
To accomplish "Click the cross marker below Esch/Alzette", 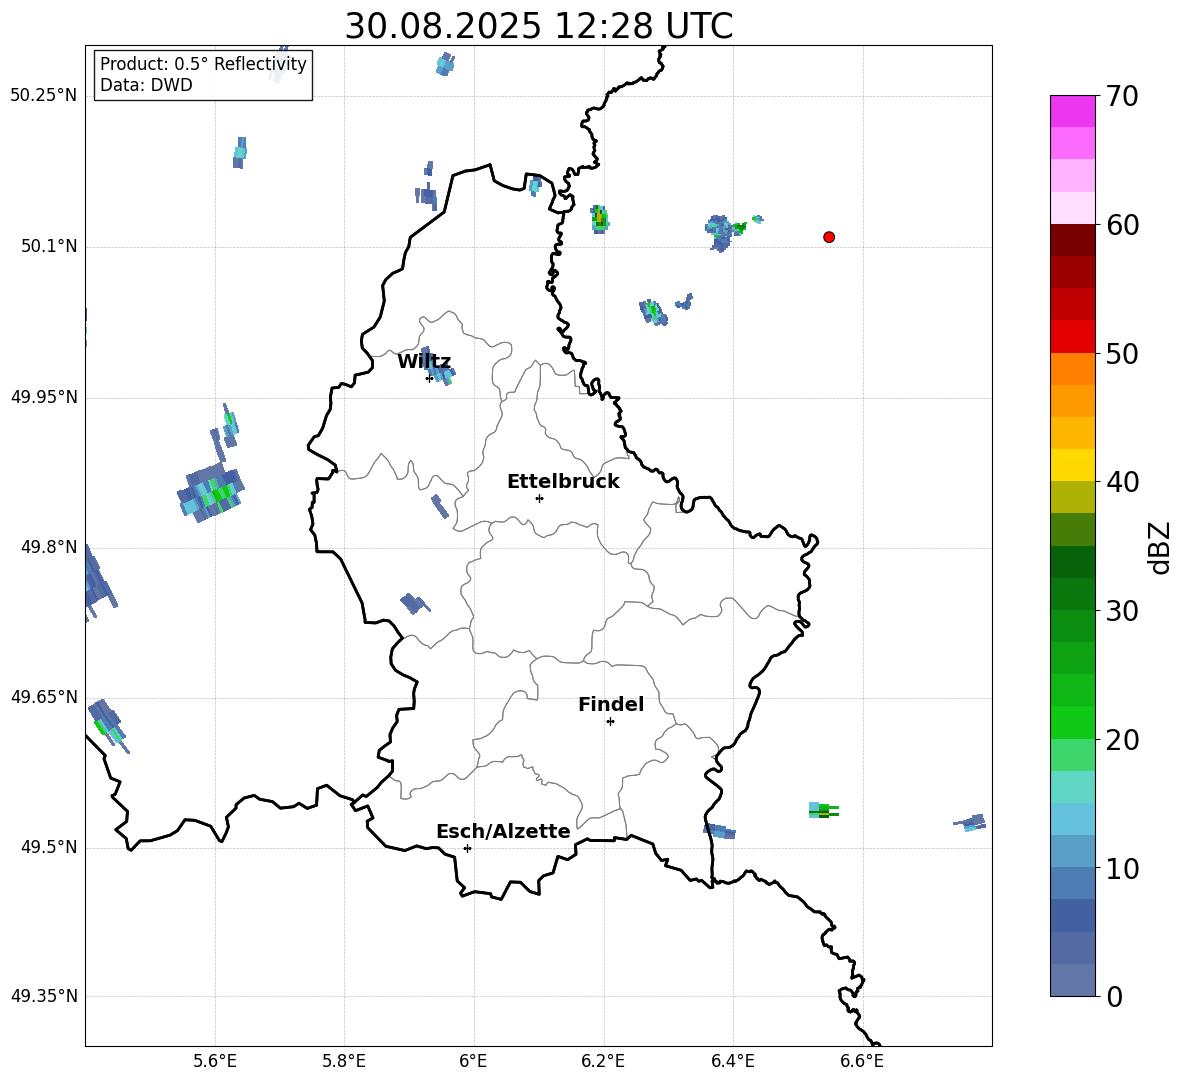I will pyautogui.click(x=467, y=848).
